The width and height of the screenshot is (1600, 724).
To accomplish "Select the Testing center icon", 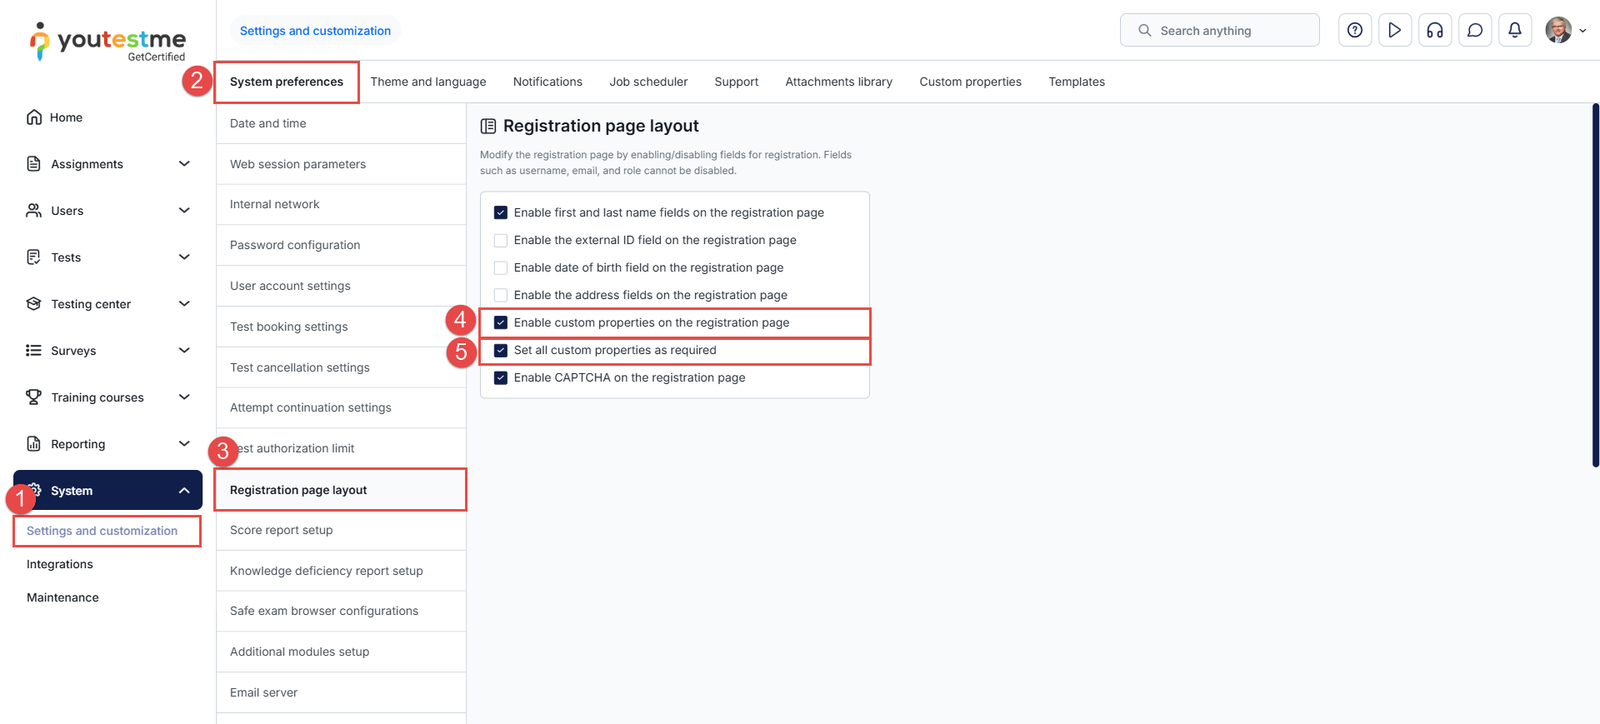I will click(34, 303).
